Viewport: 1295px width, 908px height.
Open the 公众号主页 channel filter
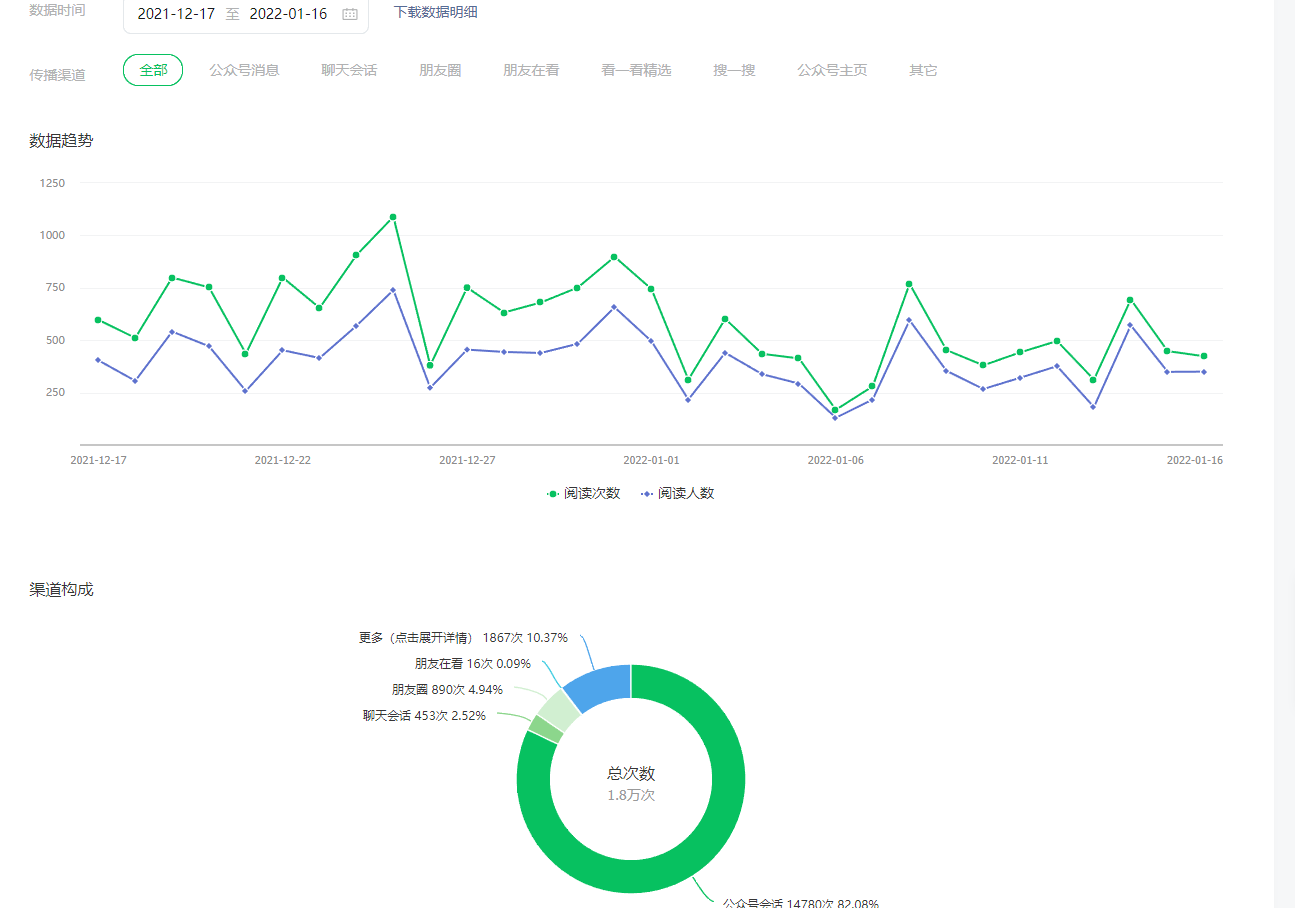tap(832, 70)
